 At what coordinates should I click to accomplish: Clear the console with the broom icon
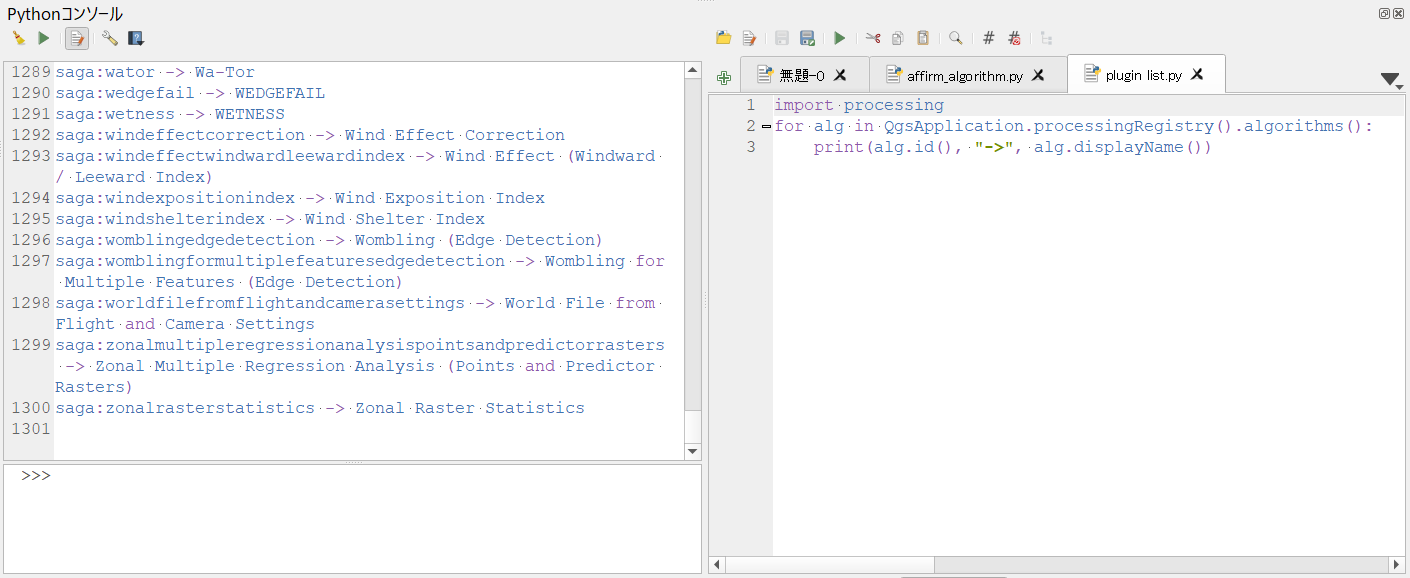coord(19,37)
